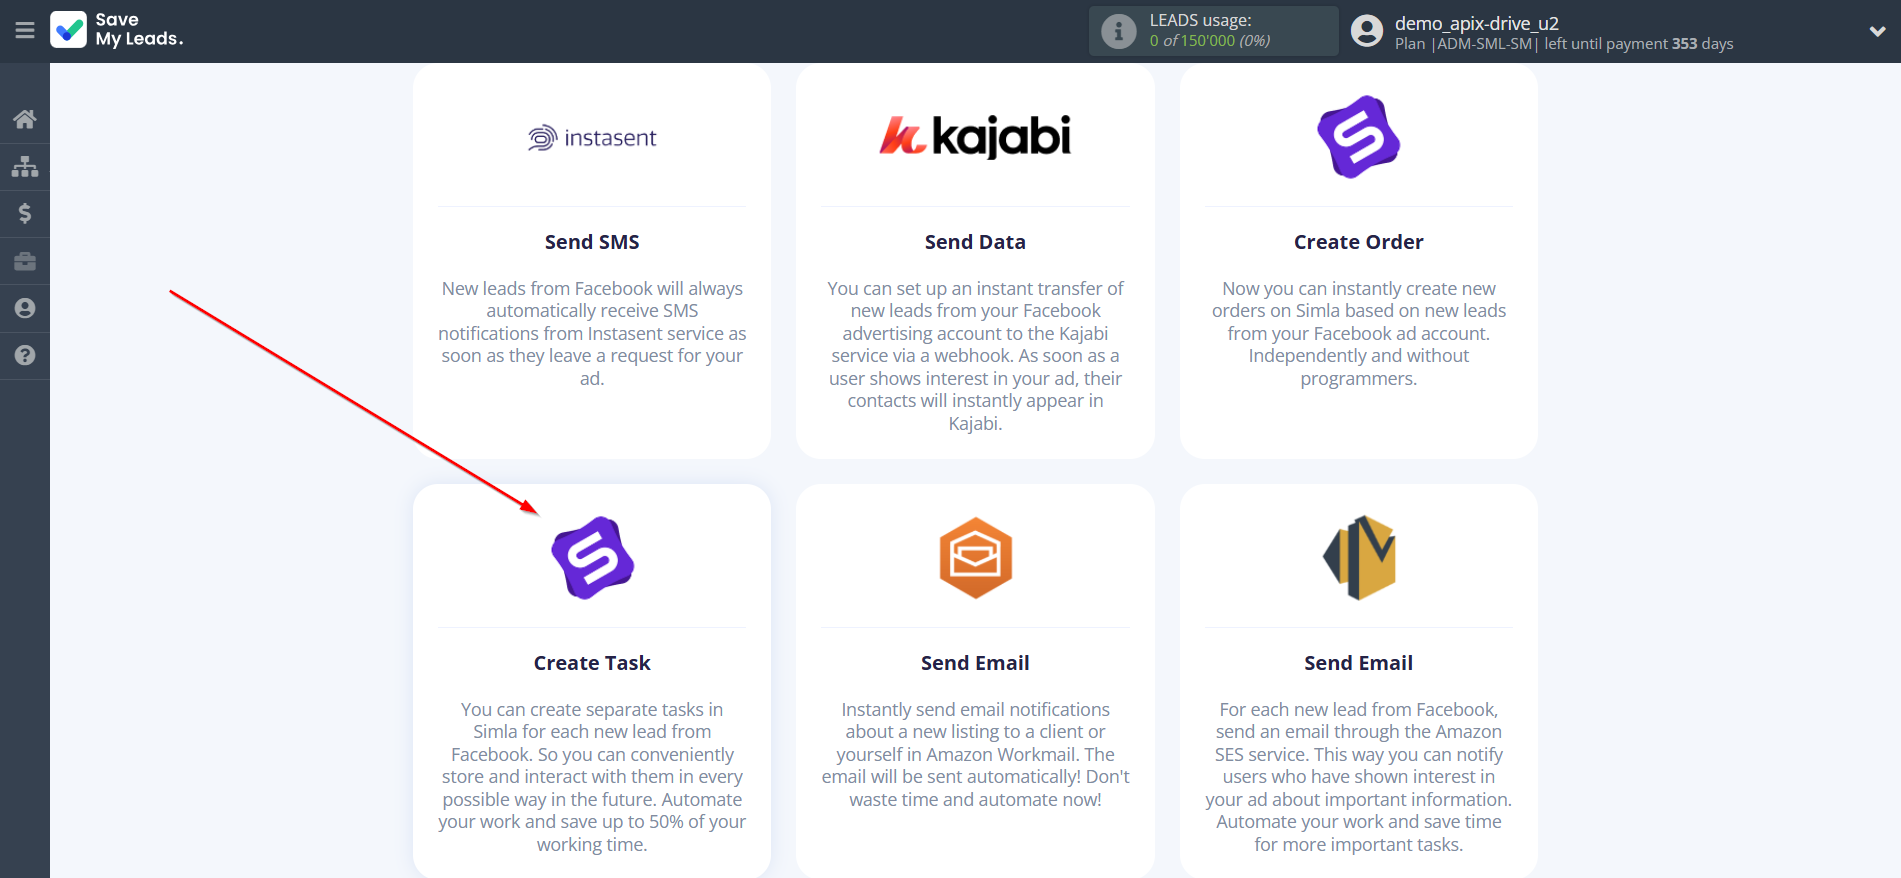
Task: Click the Simla icon above Create Task
Action: tap(592, 558)
